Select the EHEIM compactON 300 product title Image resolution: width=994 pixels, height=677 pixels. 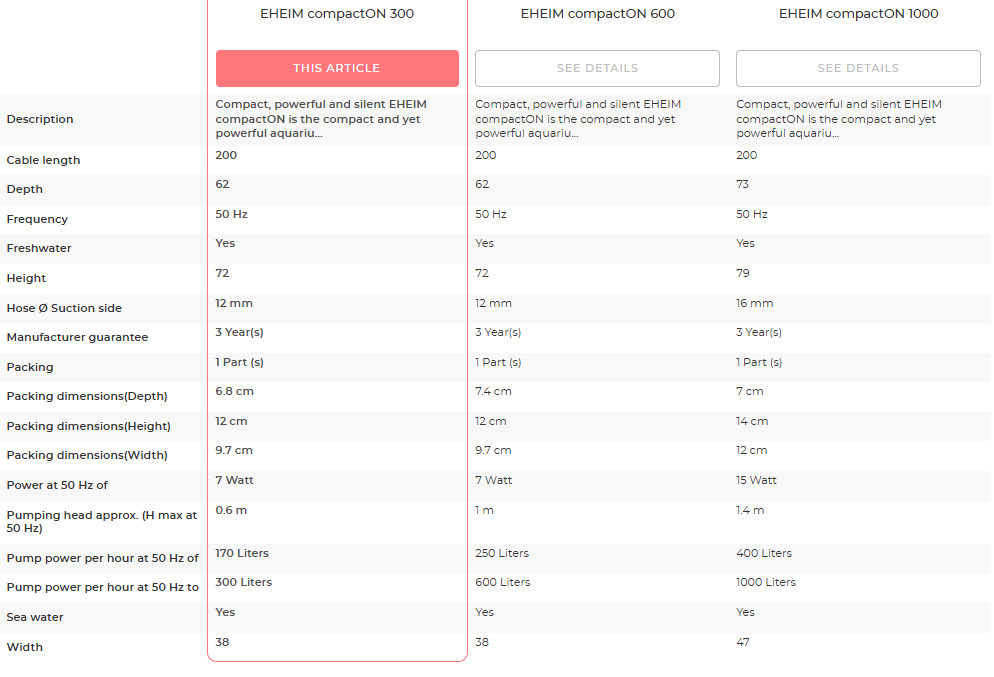coord(336,14)
